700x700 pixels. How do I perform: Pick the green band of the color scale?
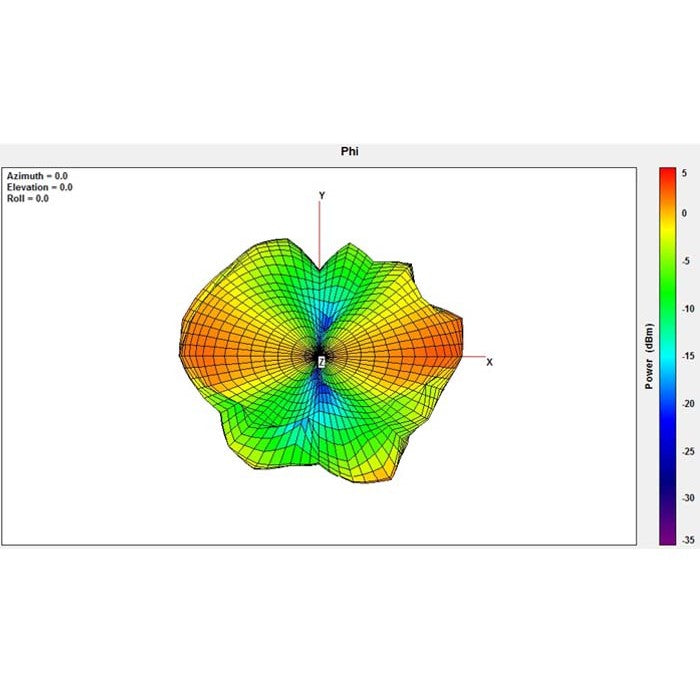[x=665, y=300]
